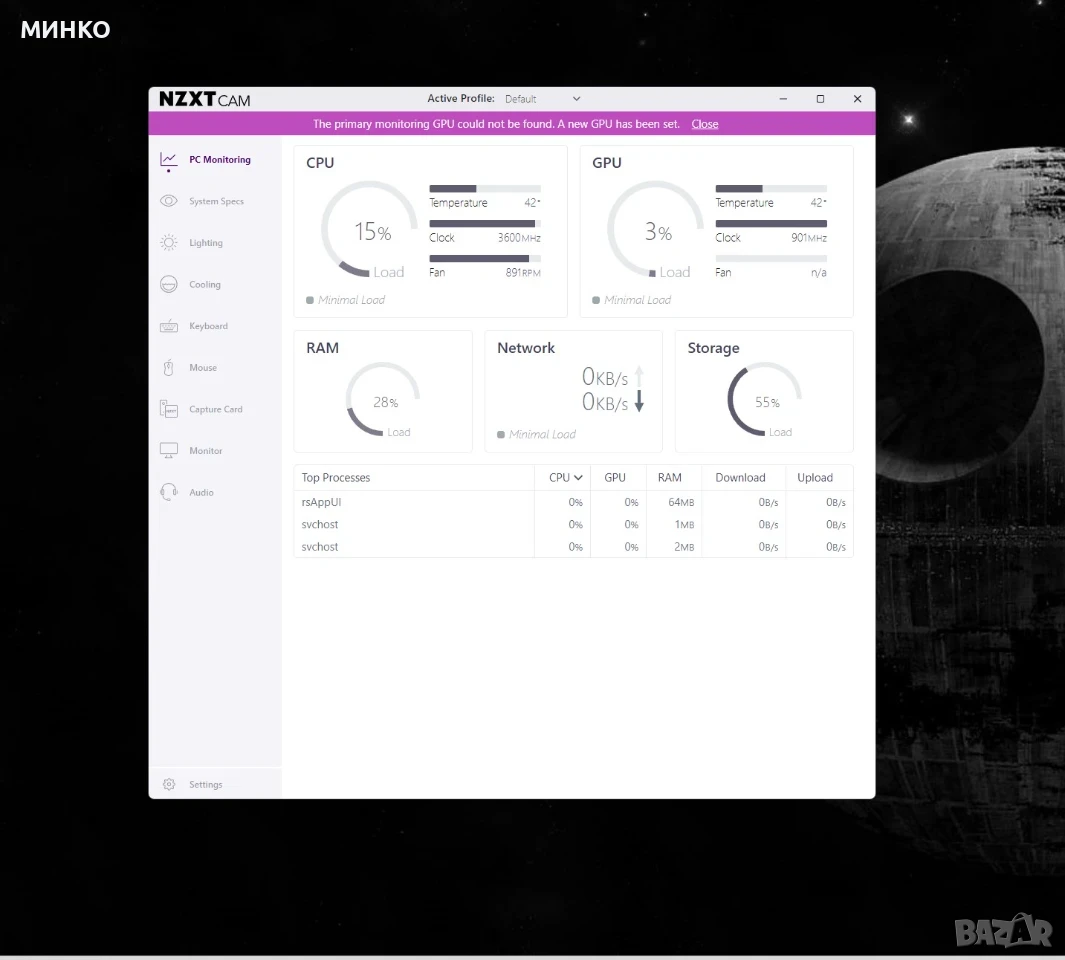Open Settings at sidebar bottom
The height and width of the screenshot is (960, 1065).
[205, 784]
